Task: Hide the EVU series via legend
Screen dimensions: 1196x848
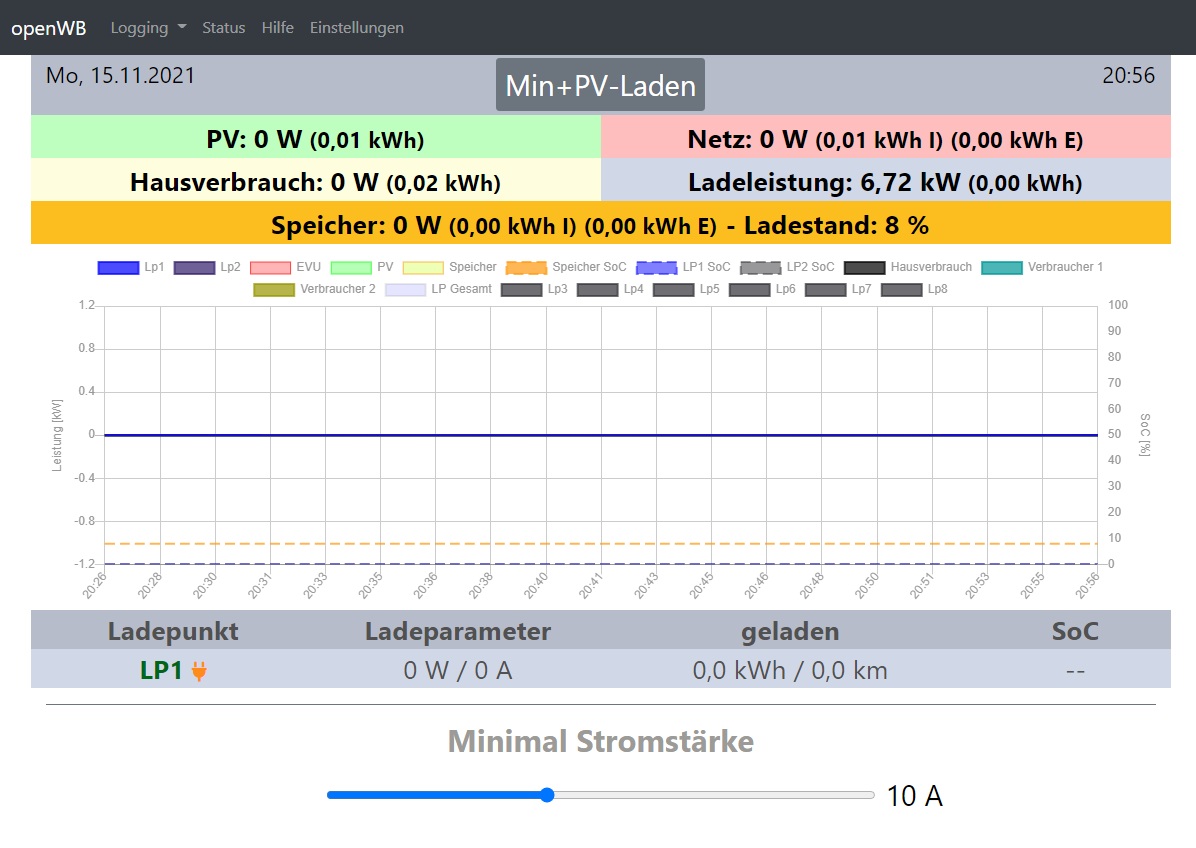Action: [269, 268]
